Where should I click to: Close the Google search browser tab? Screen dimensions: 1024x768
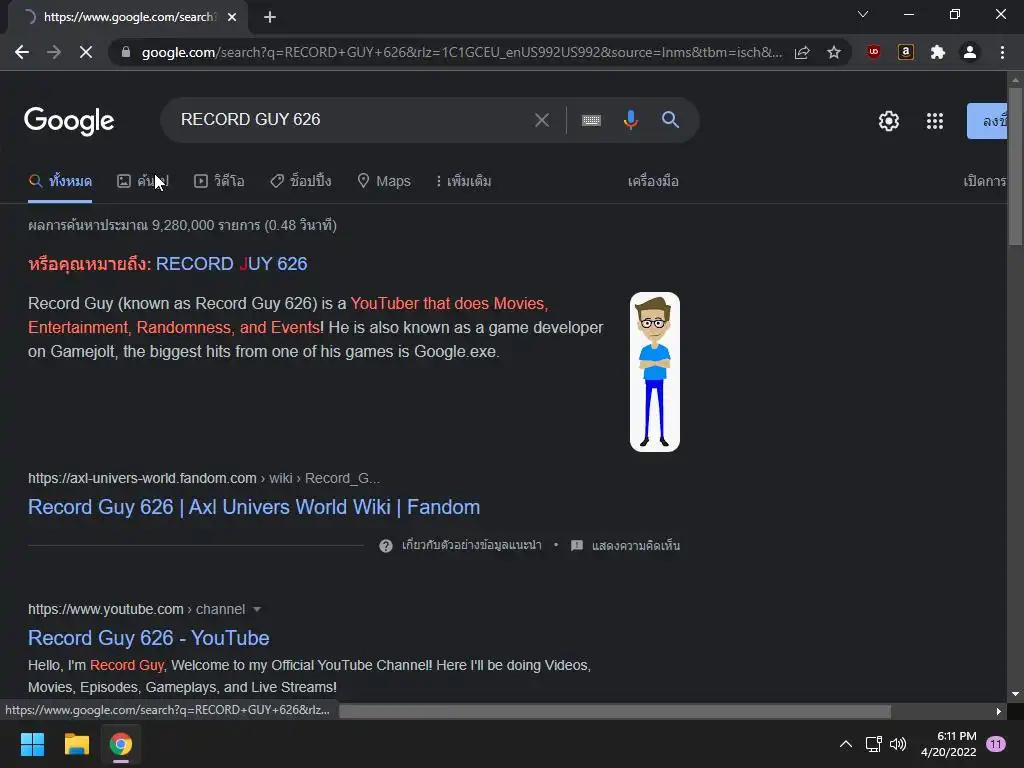232,17
